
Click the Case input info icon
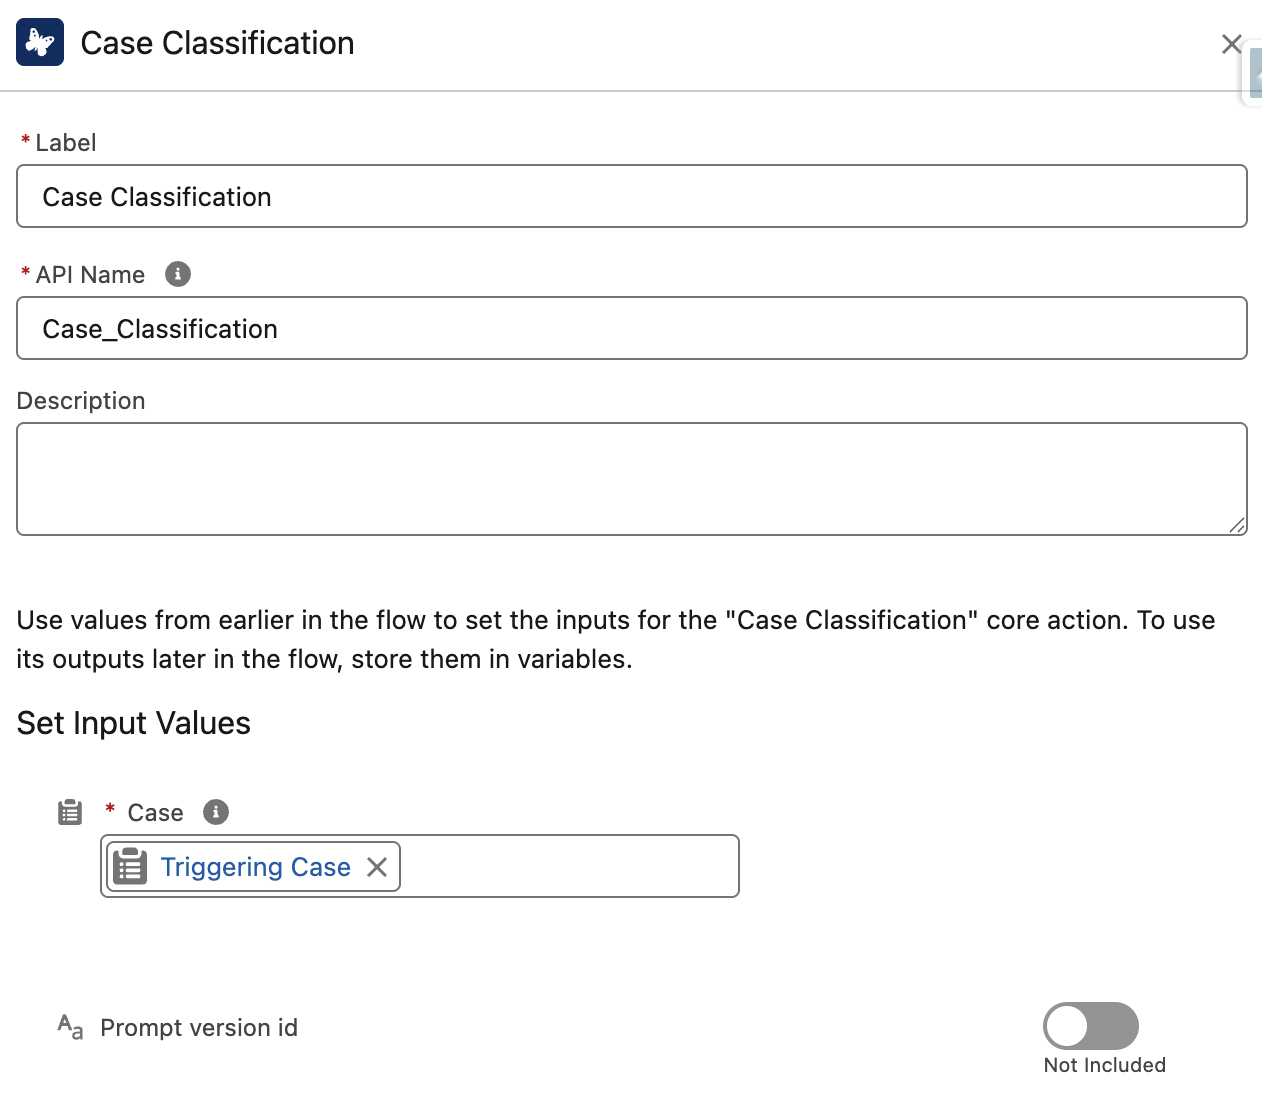coord(215,812)
